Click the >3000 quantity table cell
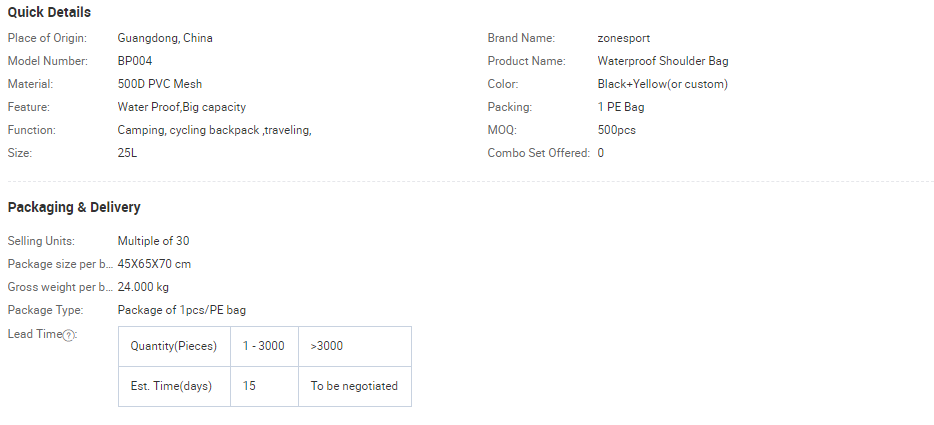This screenshot has width=934, height=425. click(355, 346)
